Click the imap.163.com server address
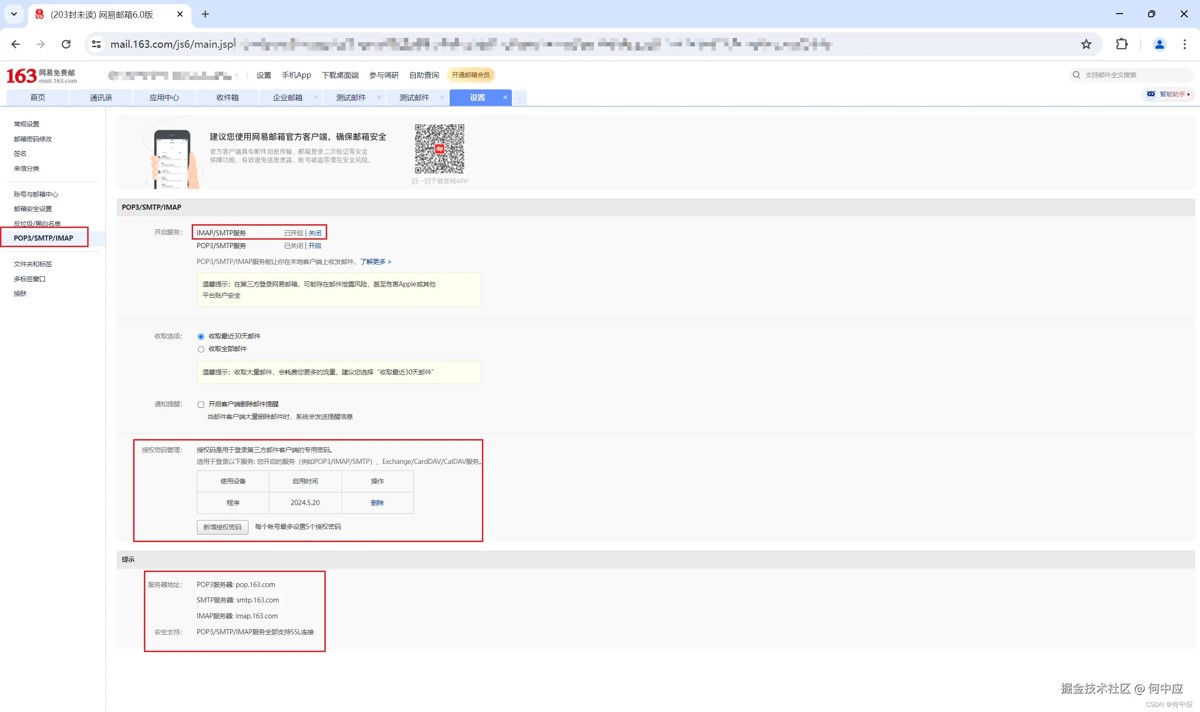 click(257, 616)
